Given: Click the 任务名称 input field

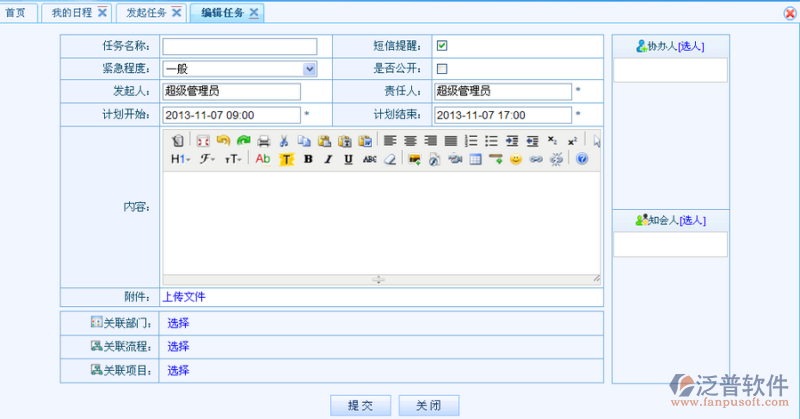Looking at the screenshot, I should coord(240,46).
